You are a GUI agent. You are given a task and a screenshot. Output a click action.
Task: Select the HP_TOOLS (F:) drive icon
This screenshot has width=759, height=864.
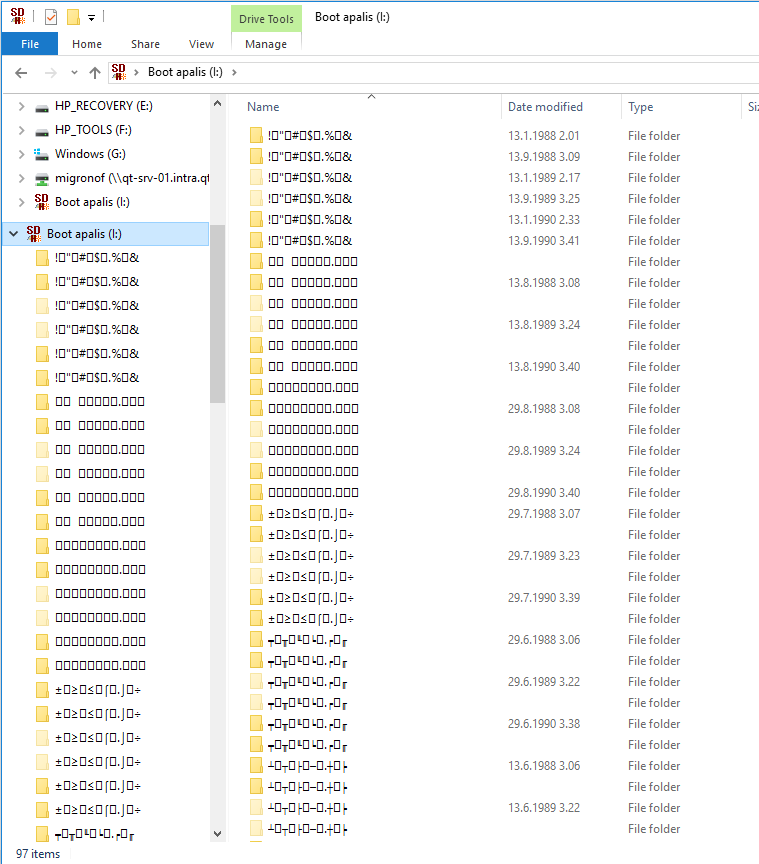point(41,130)
